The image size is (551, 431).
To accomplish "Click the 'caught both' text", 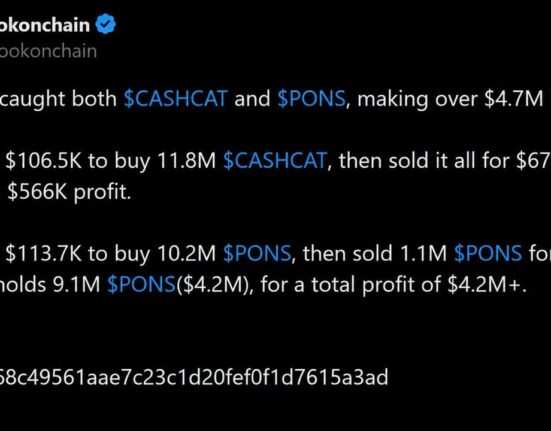I will click(x=59, y=99).
